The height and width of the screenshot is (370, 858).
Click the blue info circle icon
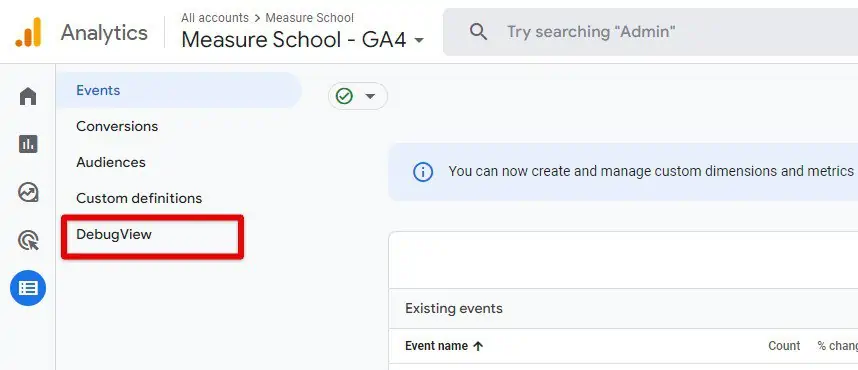click(422, 172)
